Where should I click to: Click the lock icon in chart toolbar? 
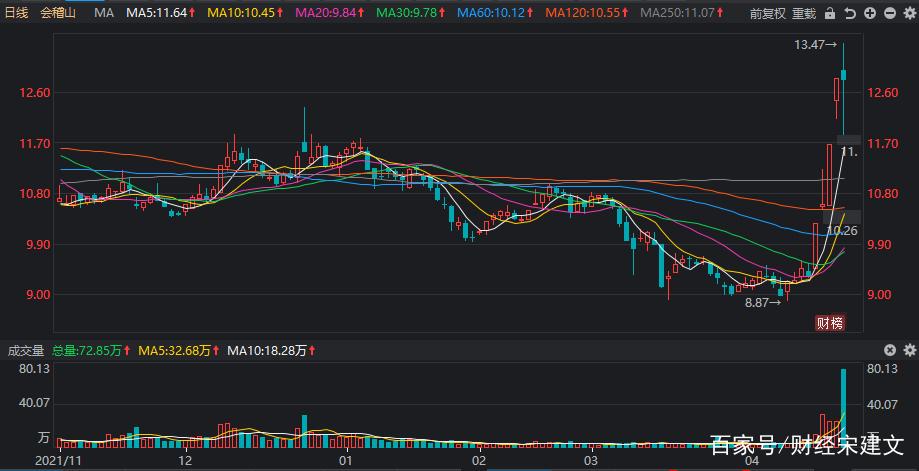[830, 13]
